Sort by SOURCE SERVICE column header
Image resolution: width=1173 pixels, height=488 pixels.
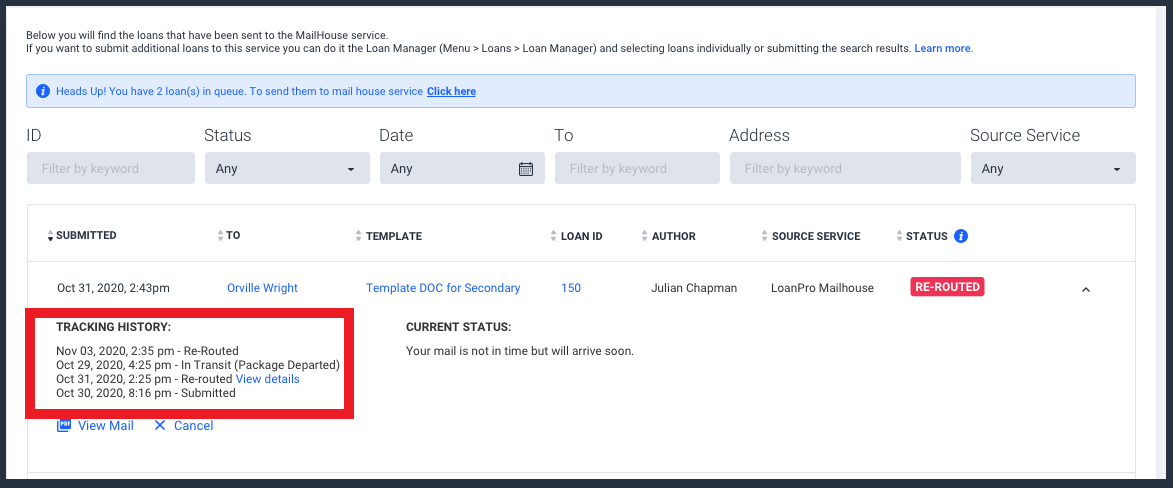pyautogui.click(x=811, y=236)
